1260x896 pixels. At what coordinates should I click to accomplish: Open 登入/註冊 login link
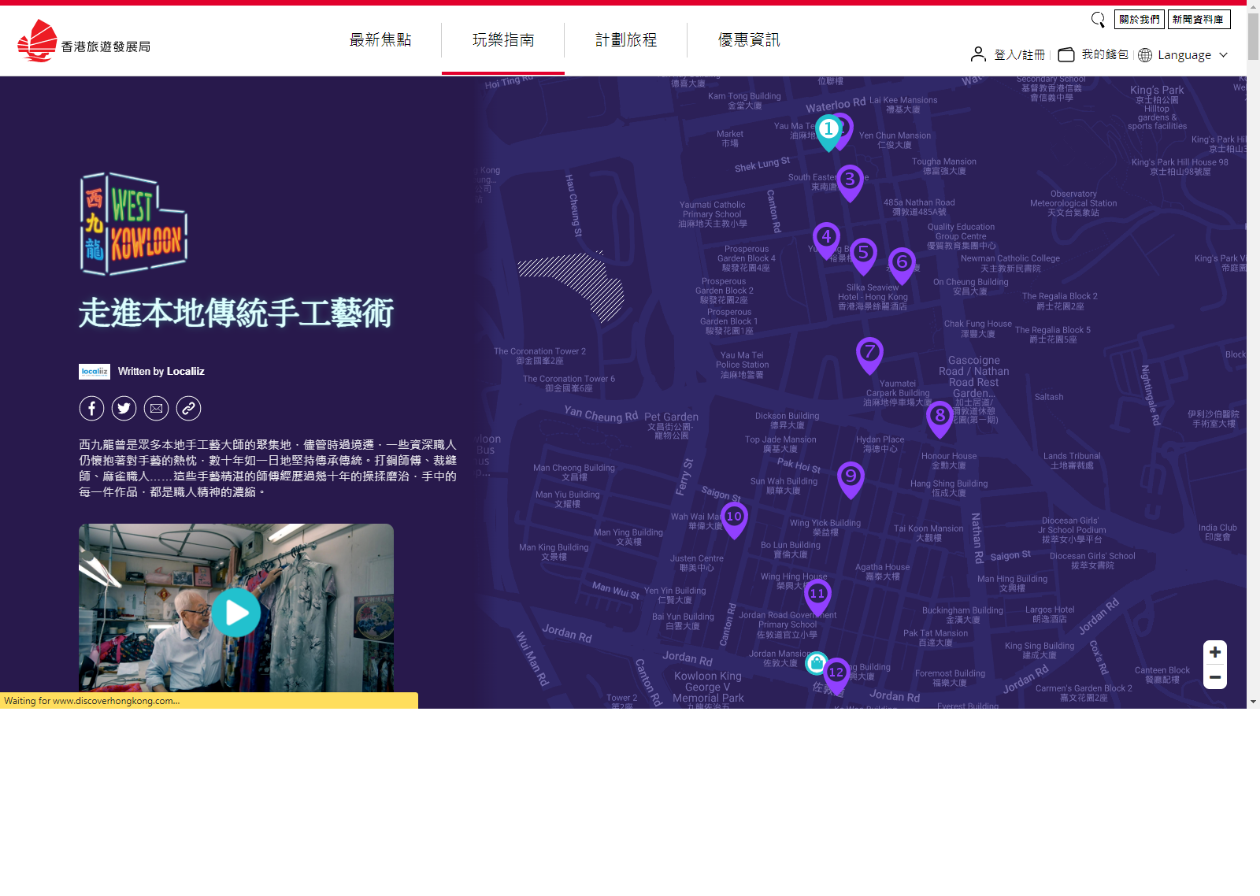(x=1008, y=55)
